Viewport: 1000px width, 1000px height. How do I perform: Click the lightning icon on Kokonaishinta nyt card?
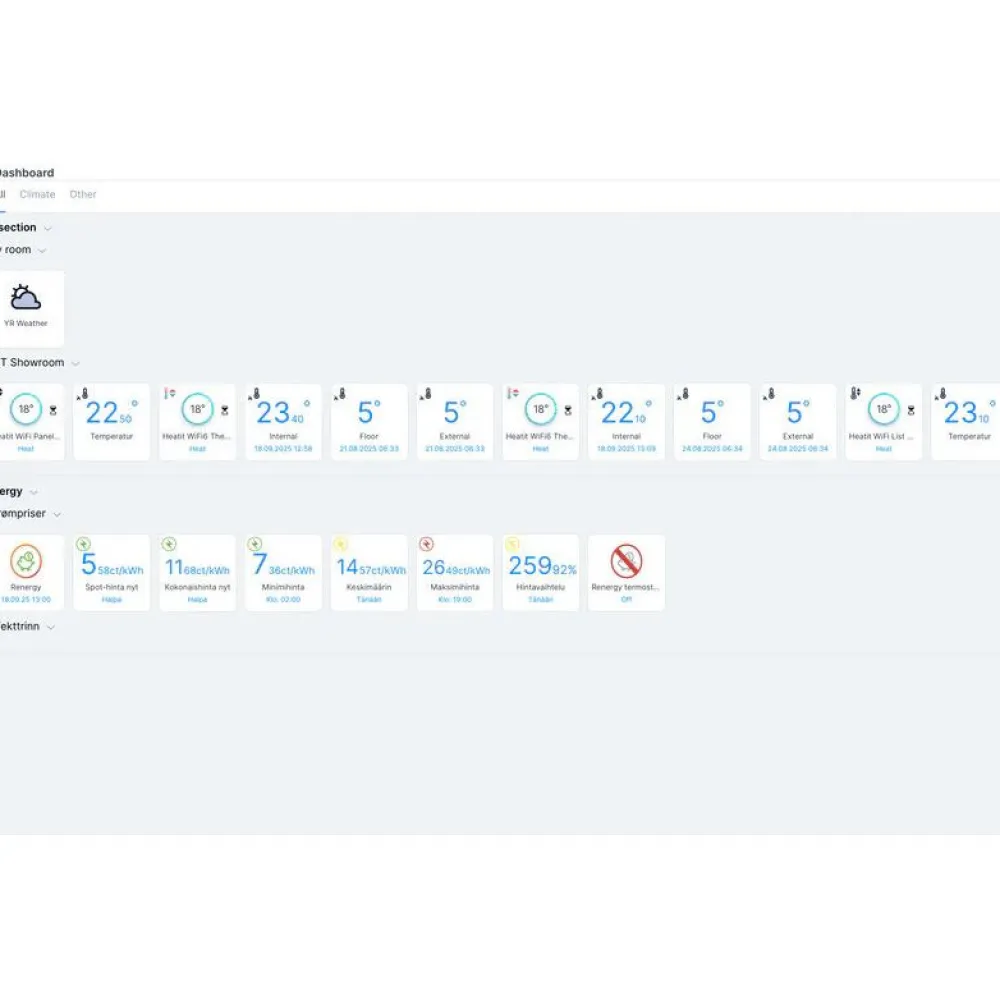point(169,544)
